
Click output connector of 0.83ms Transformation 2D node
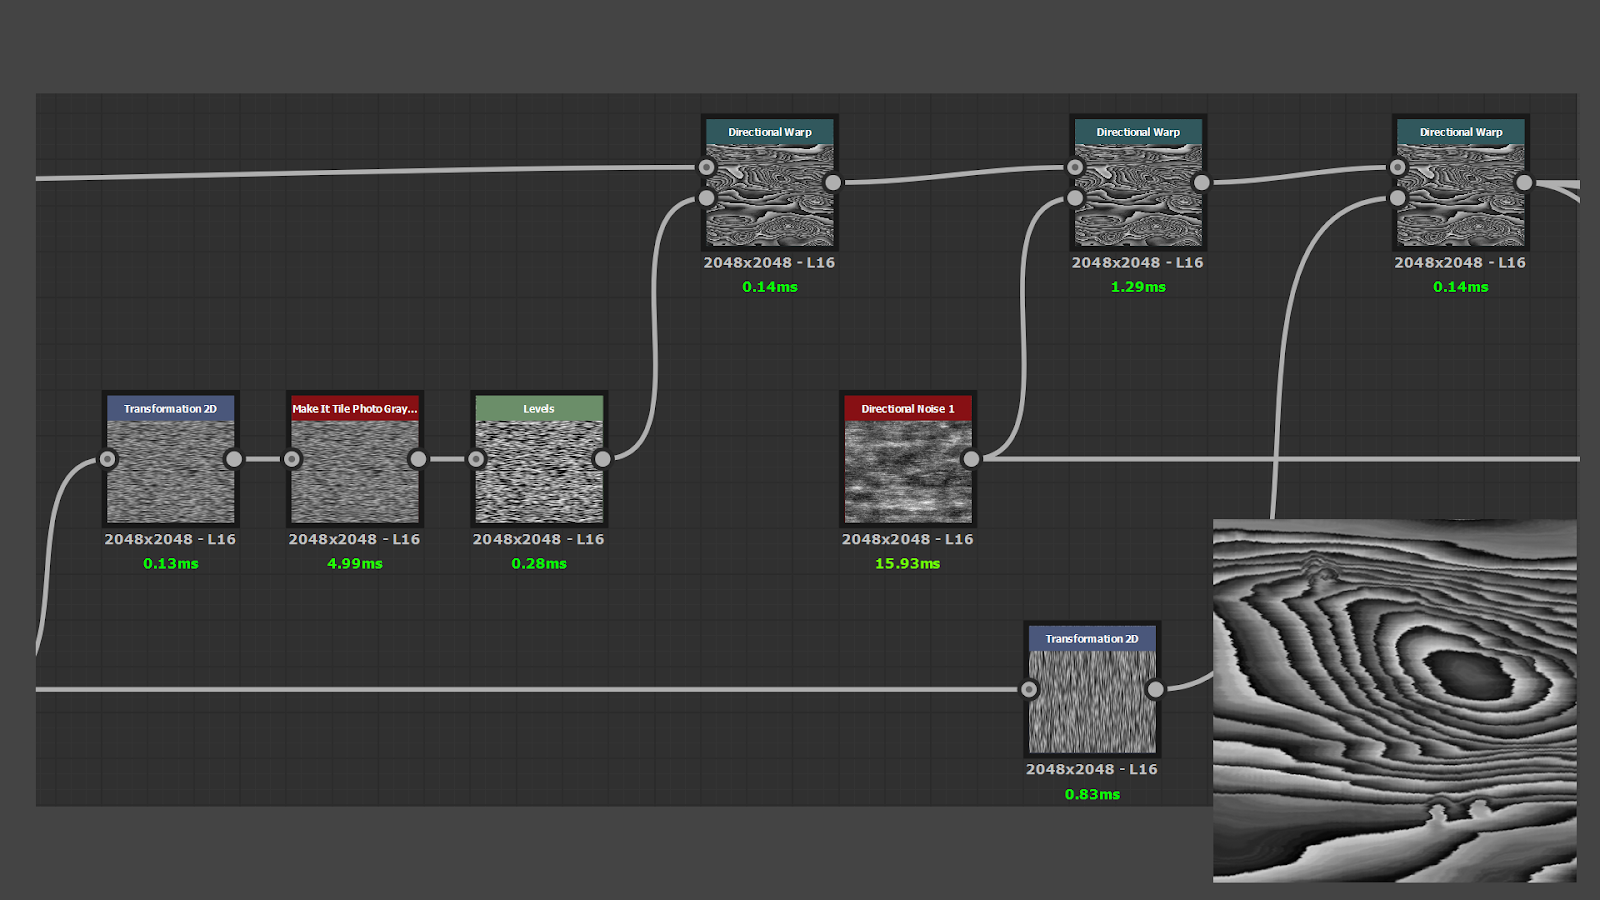point(1155,689)
